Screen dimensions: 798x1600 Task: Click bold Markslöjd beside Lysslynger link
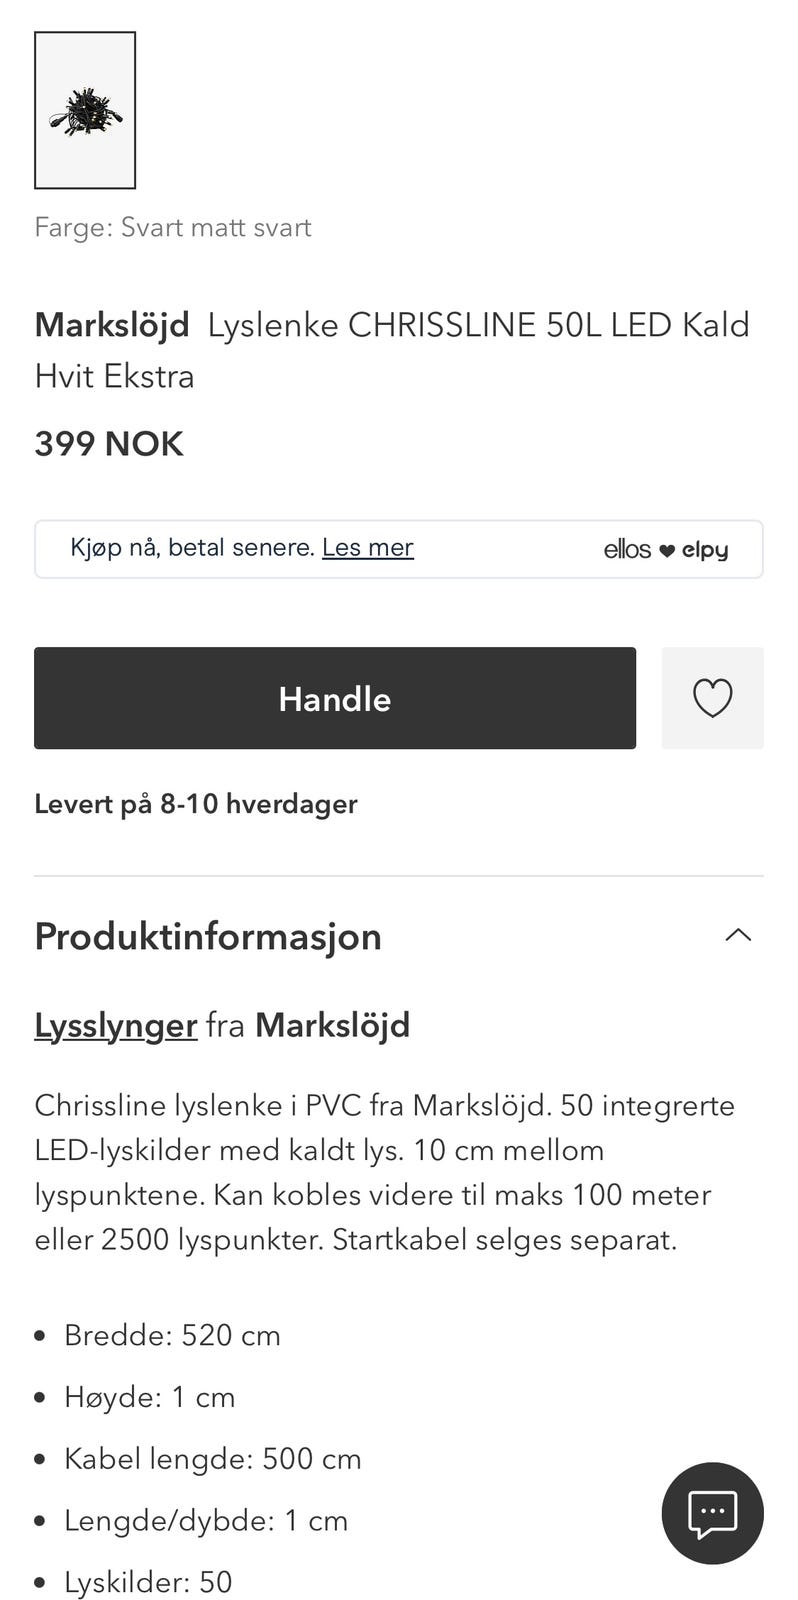[333, 1025]
